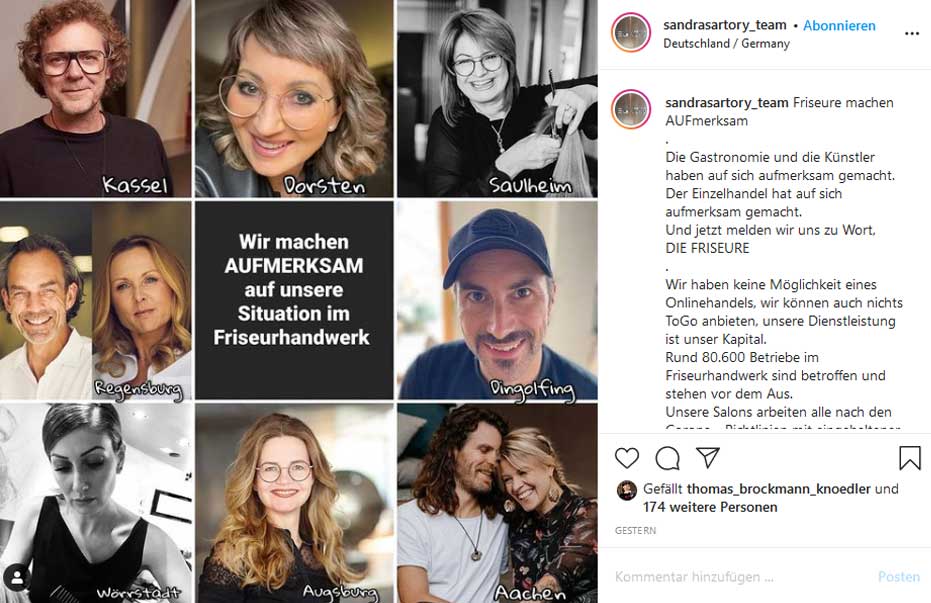Open small avatar of liking user

[626, 490]
